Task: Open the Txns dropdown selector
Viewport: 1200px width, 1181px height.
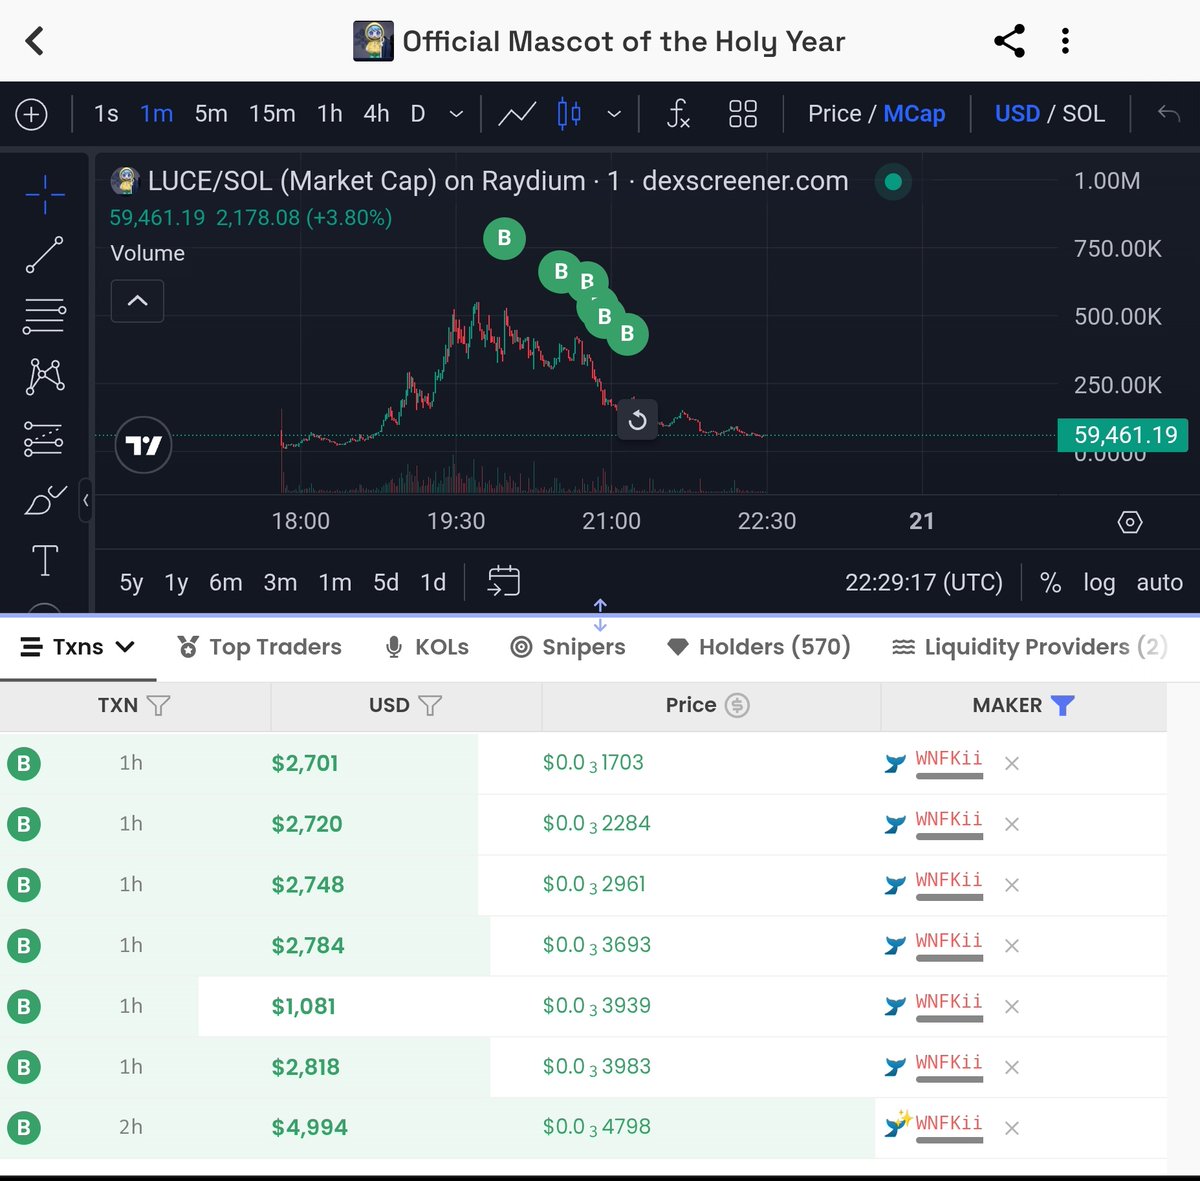Action: pyautogui.click(x=78, y=647)
